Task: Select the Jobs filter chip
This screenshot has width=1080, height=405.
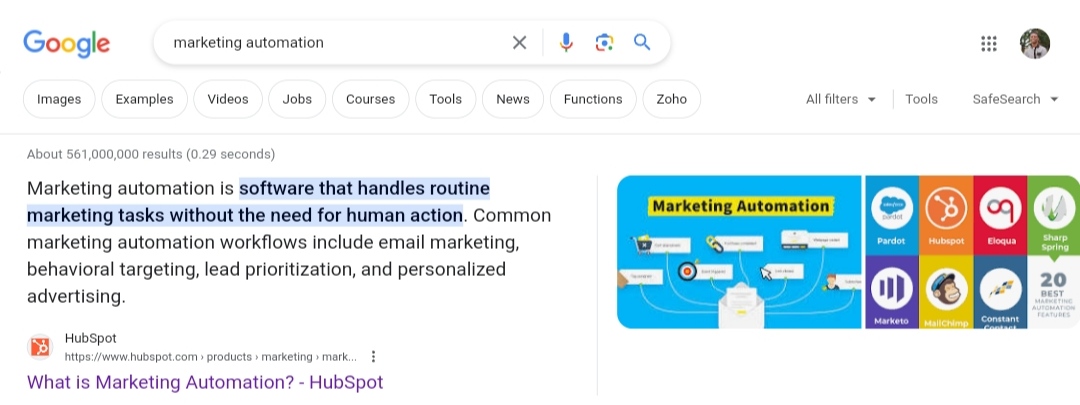Action: click(297, 99)
